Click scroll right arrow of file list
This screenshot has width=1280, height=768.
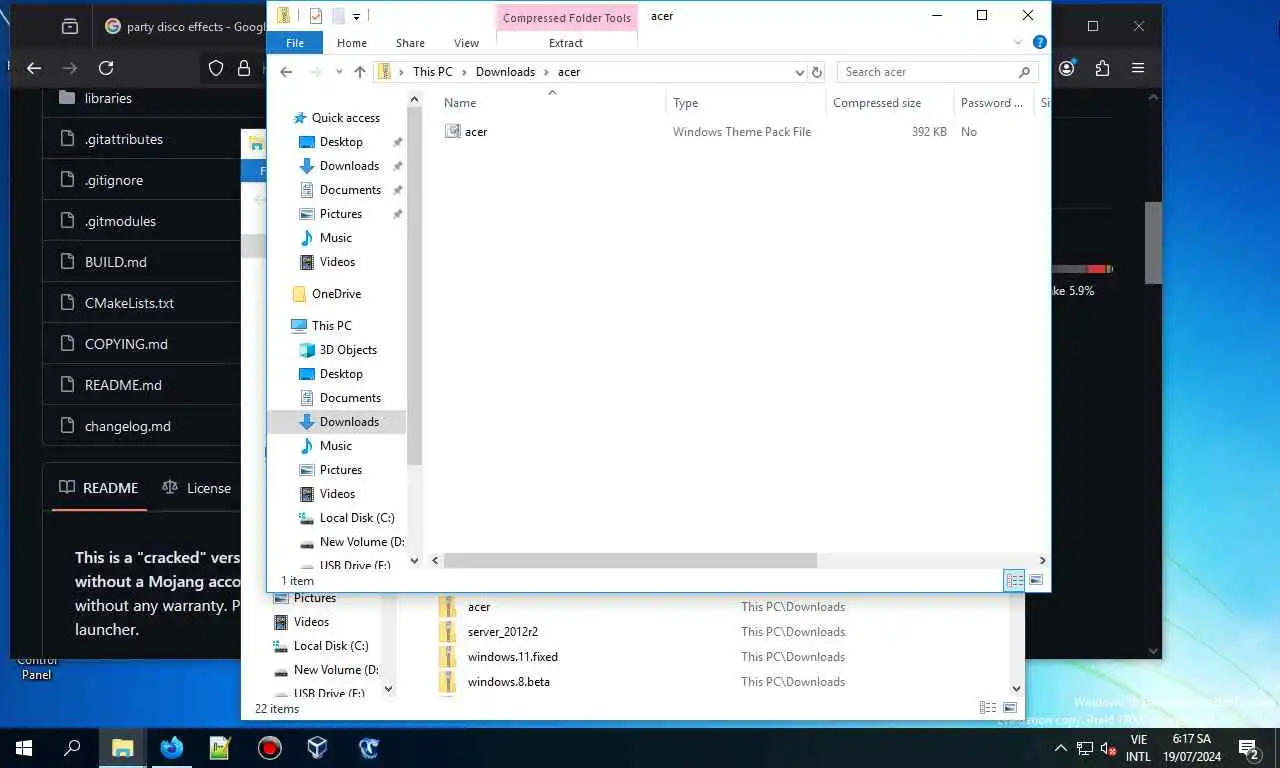[1042, 561]
